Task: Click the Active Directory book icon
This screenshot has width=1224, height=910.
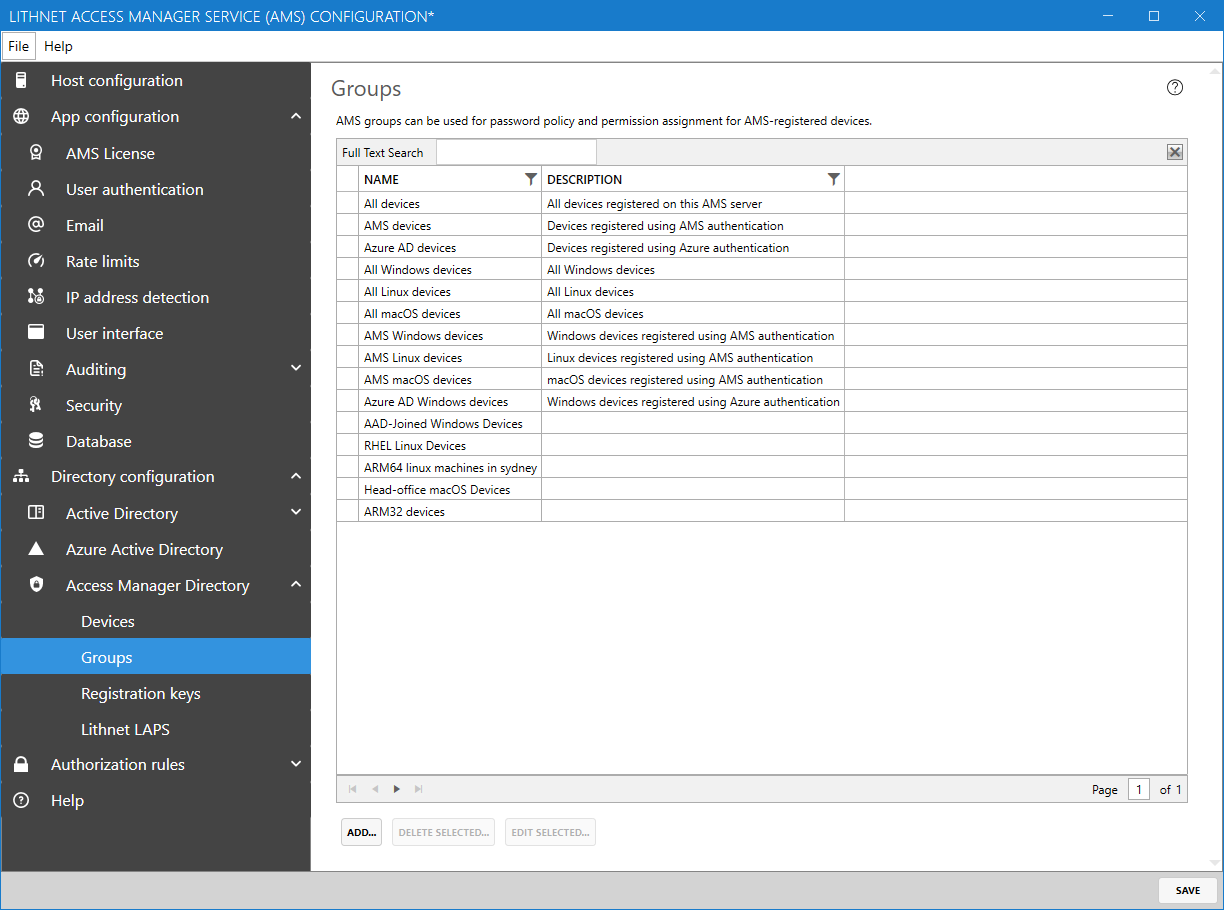Action: click(x=36, y=513)
